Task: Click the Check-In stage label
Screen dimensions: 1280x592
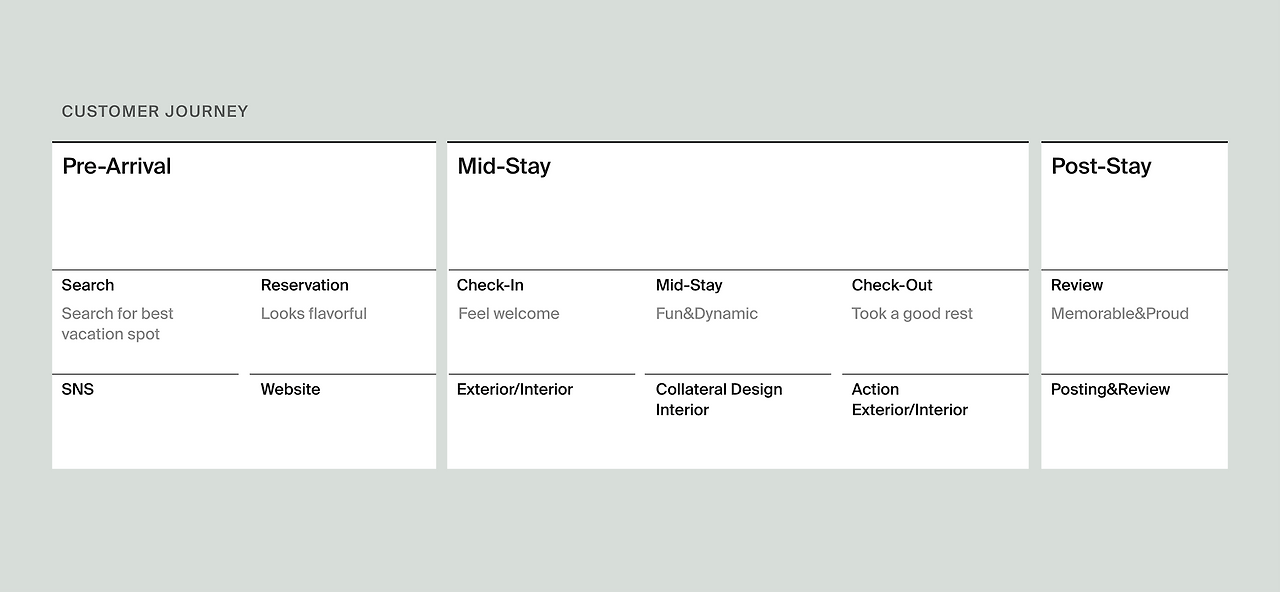Action: tap(490, 285)
